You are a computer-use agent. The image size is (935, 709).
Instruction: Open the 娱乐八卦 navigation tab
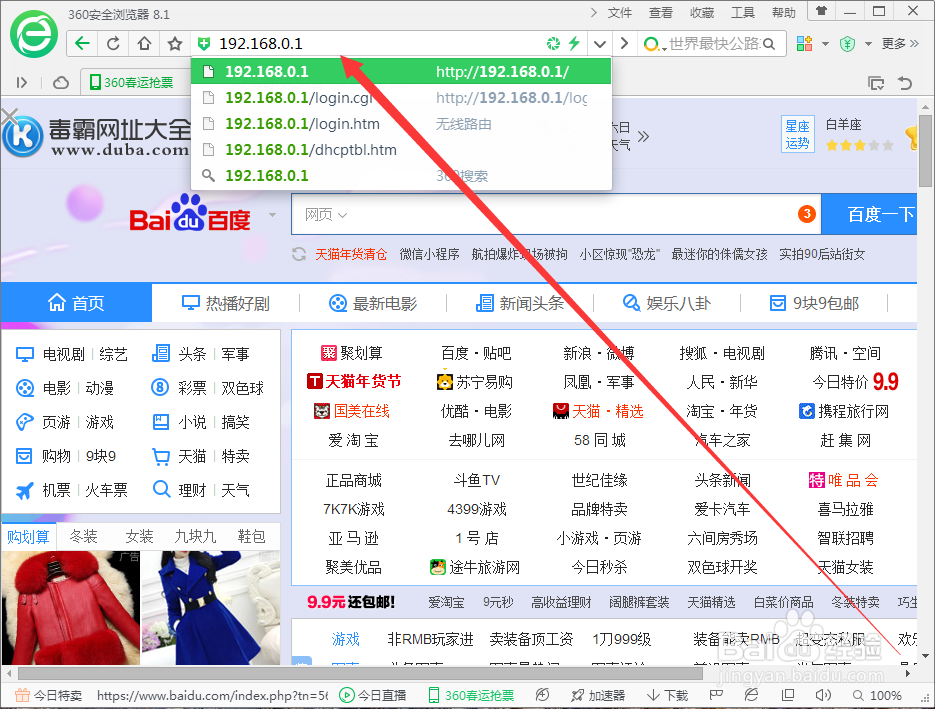[667, 304]
